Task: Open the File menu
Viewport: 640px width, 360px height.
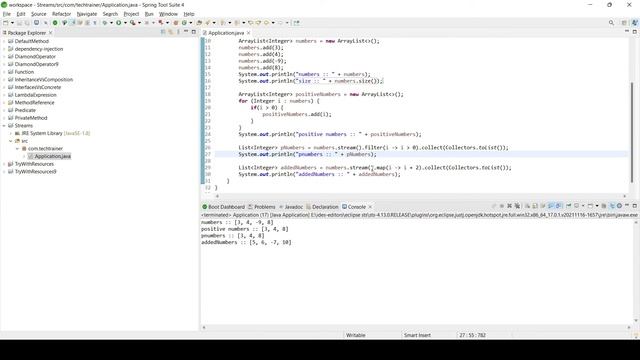Action: click(7, 14)
